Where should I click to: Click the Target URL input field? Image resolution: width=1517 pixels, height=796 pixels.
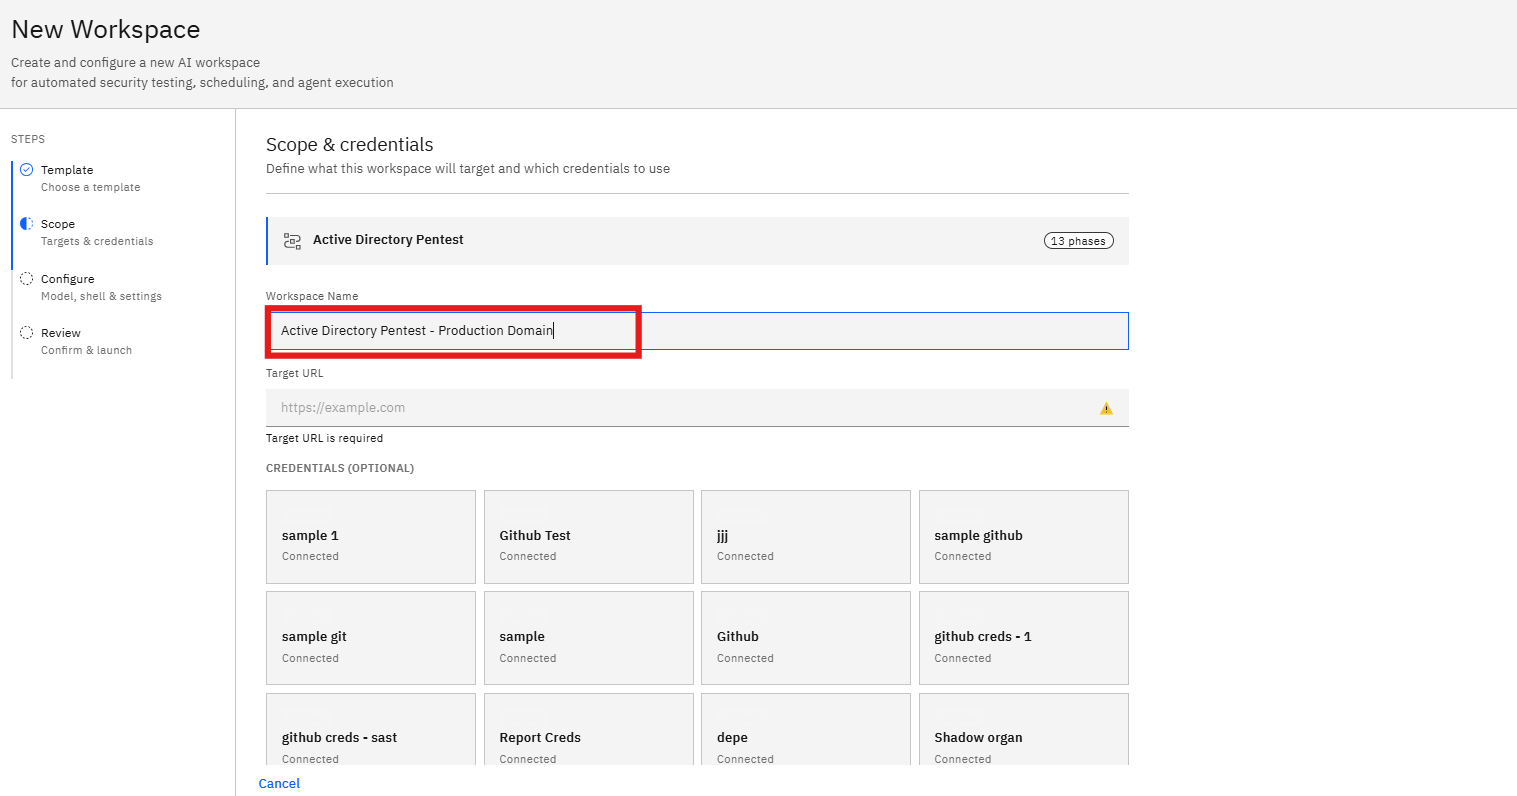[x=697, y=408]
